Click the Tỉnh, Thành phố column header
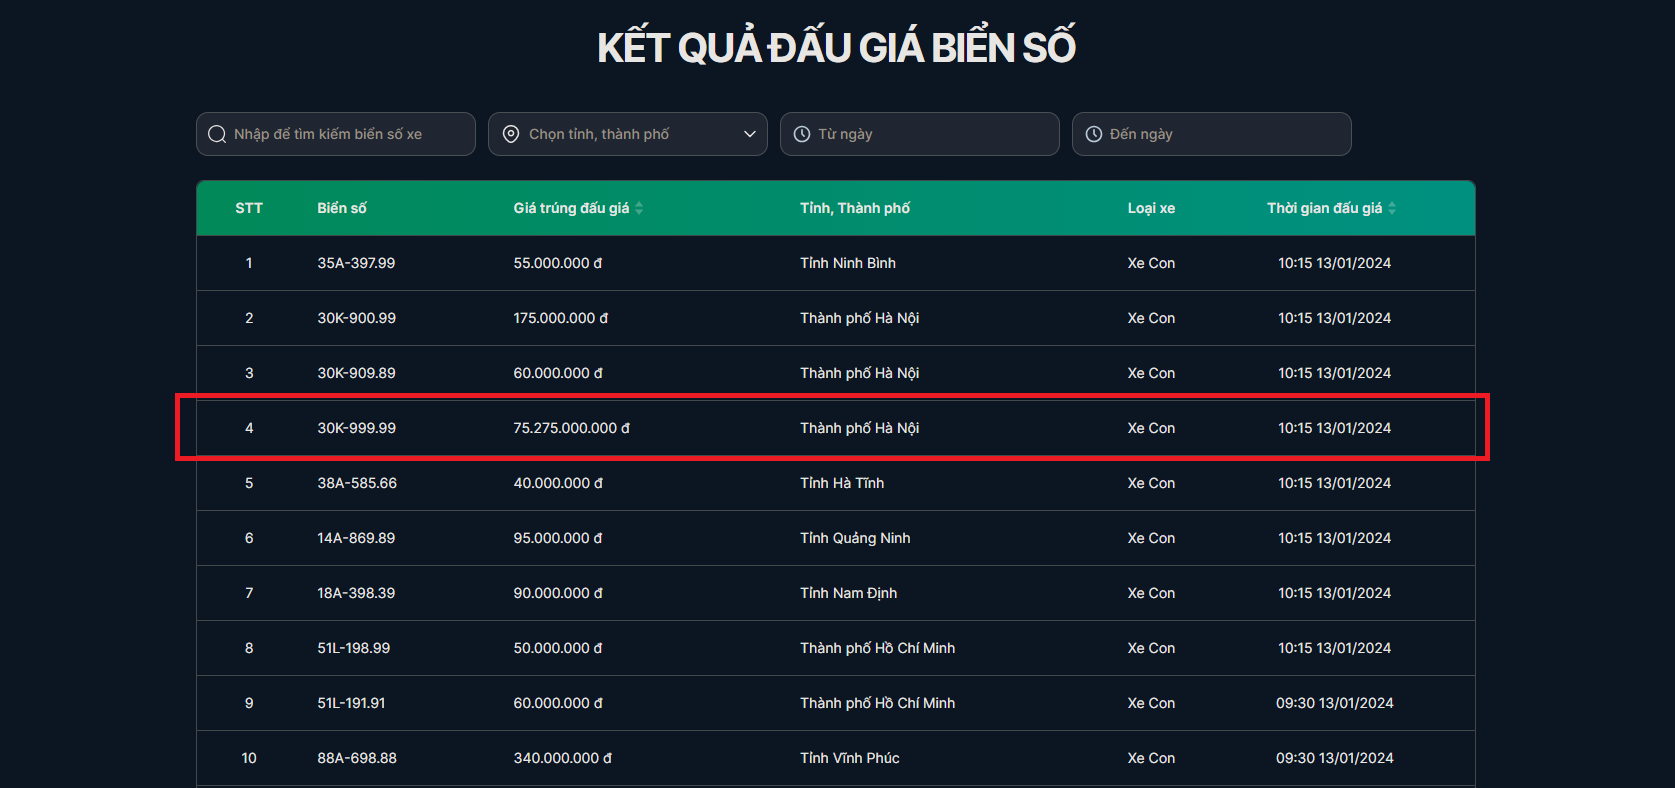 click(855, 208)
